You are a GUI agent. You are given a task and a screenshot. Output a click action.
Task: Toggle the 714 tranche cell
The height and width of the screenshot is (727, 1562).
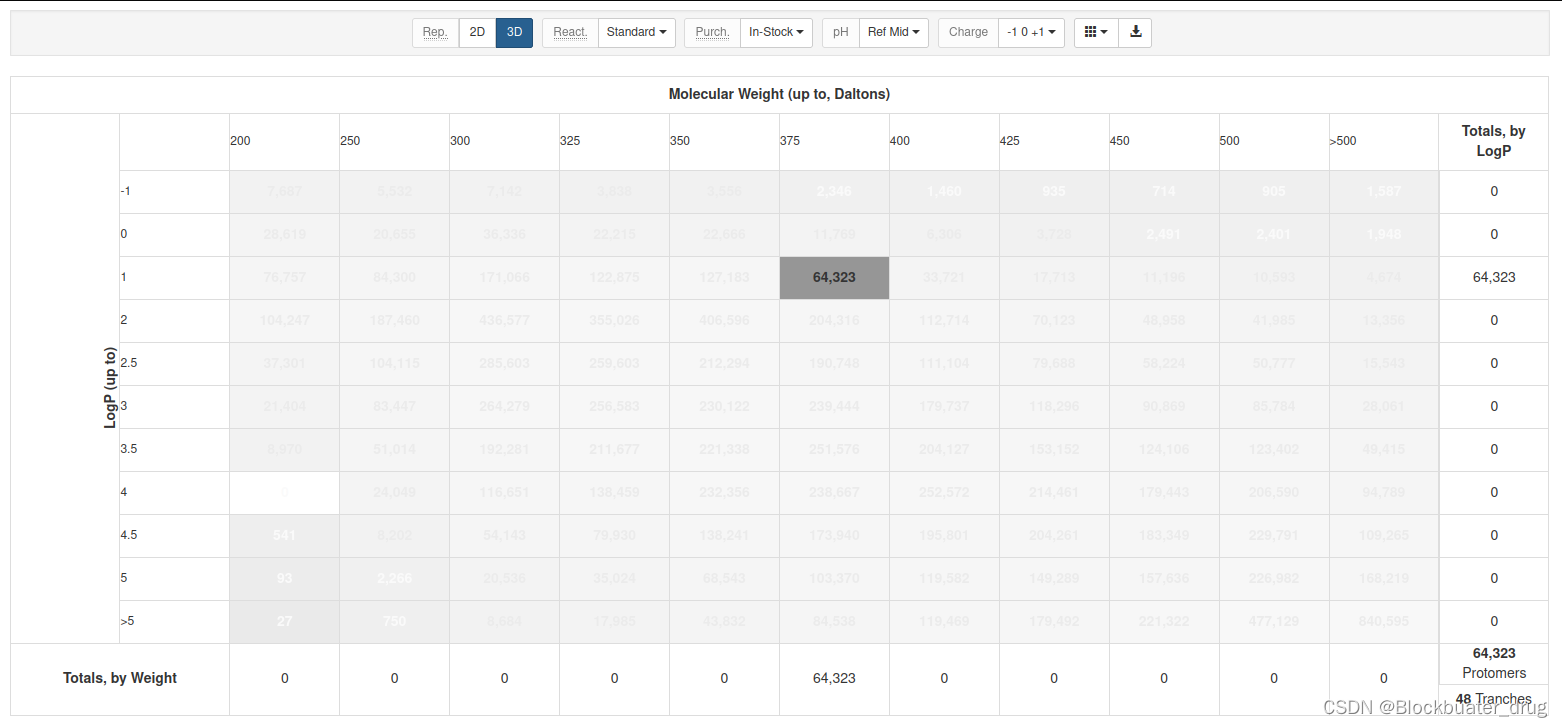pos(1164,191)
